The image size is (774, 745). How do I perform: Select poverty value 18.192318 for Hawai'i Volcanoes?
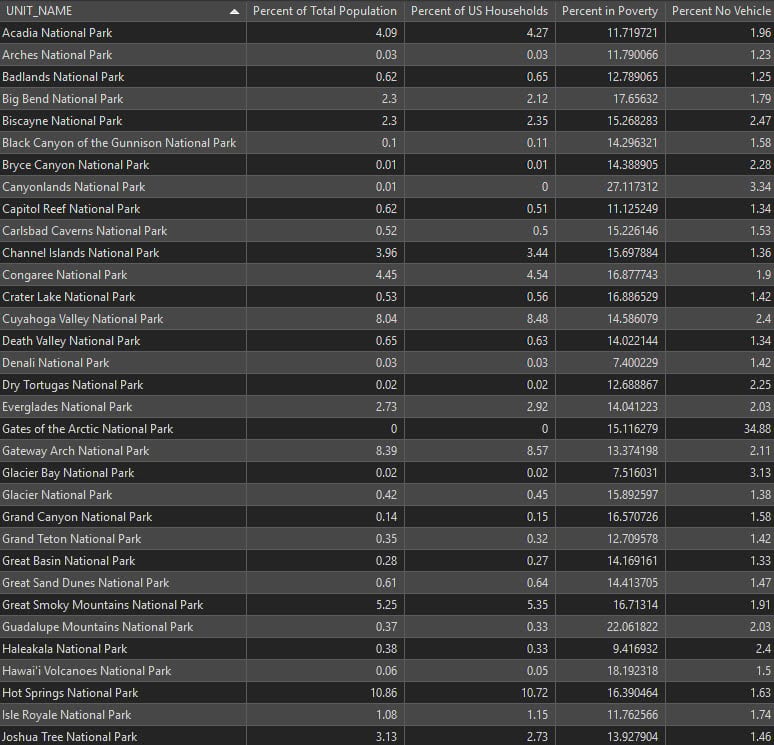coord(632,671)
